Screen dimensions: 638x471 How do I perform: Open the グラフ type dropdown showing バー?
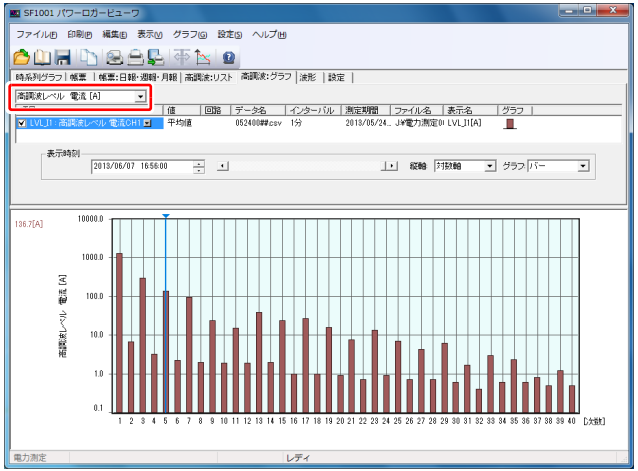582,165
